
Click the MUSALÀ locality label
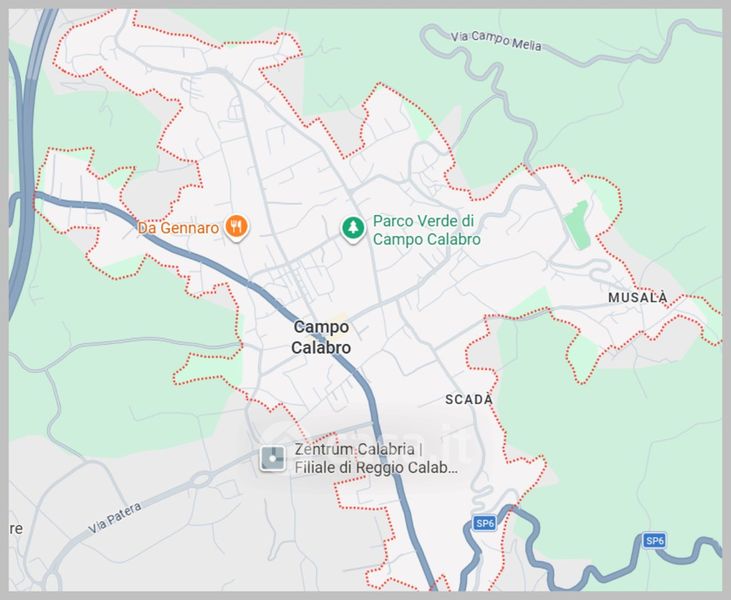[638, 297]
